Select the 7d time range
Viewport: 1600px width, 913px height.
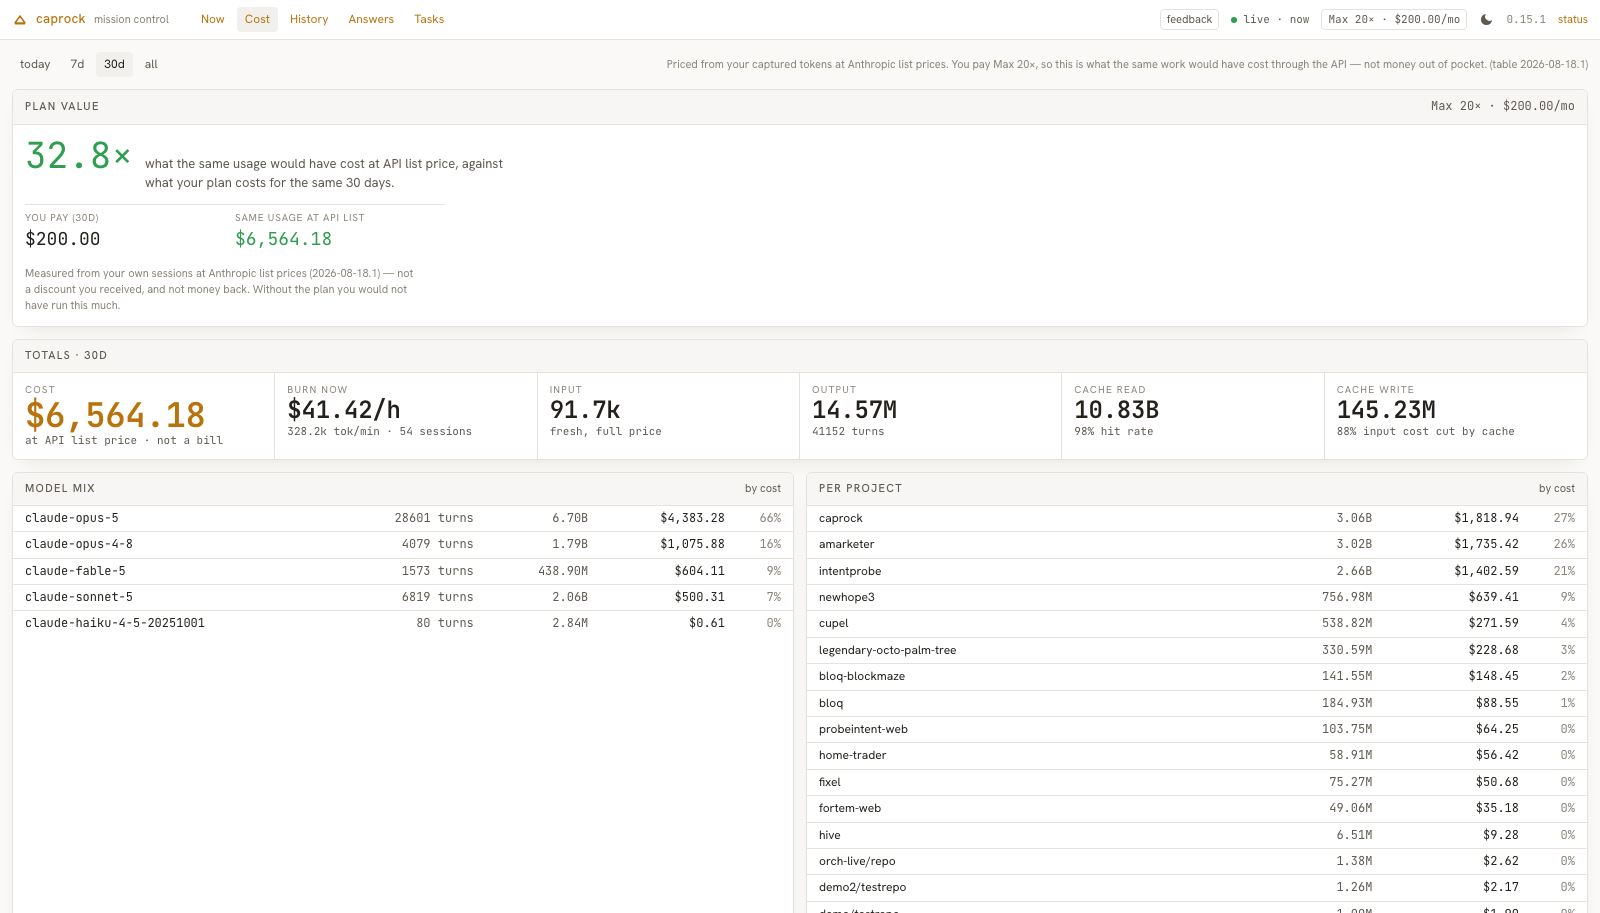click(77, 64)
